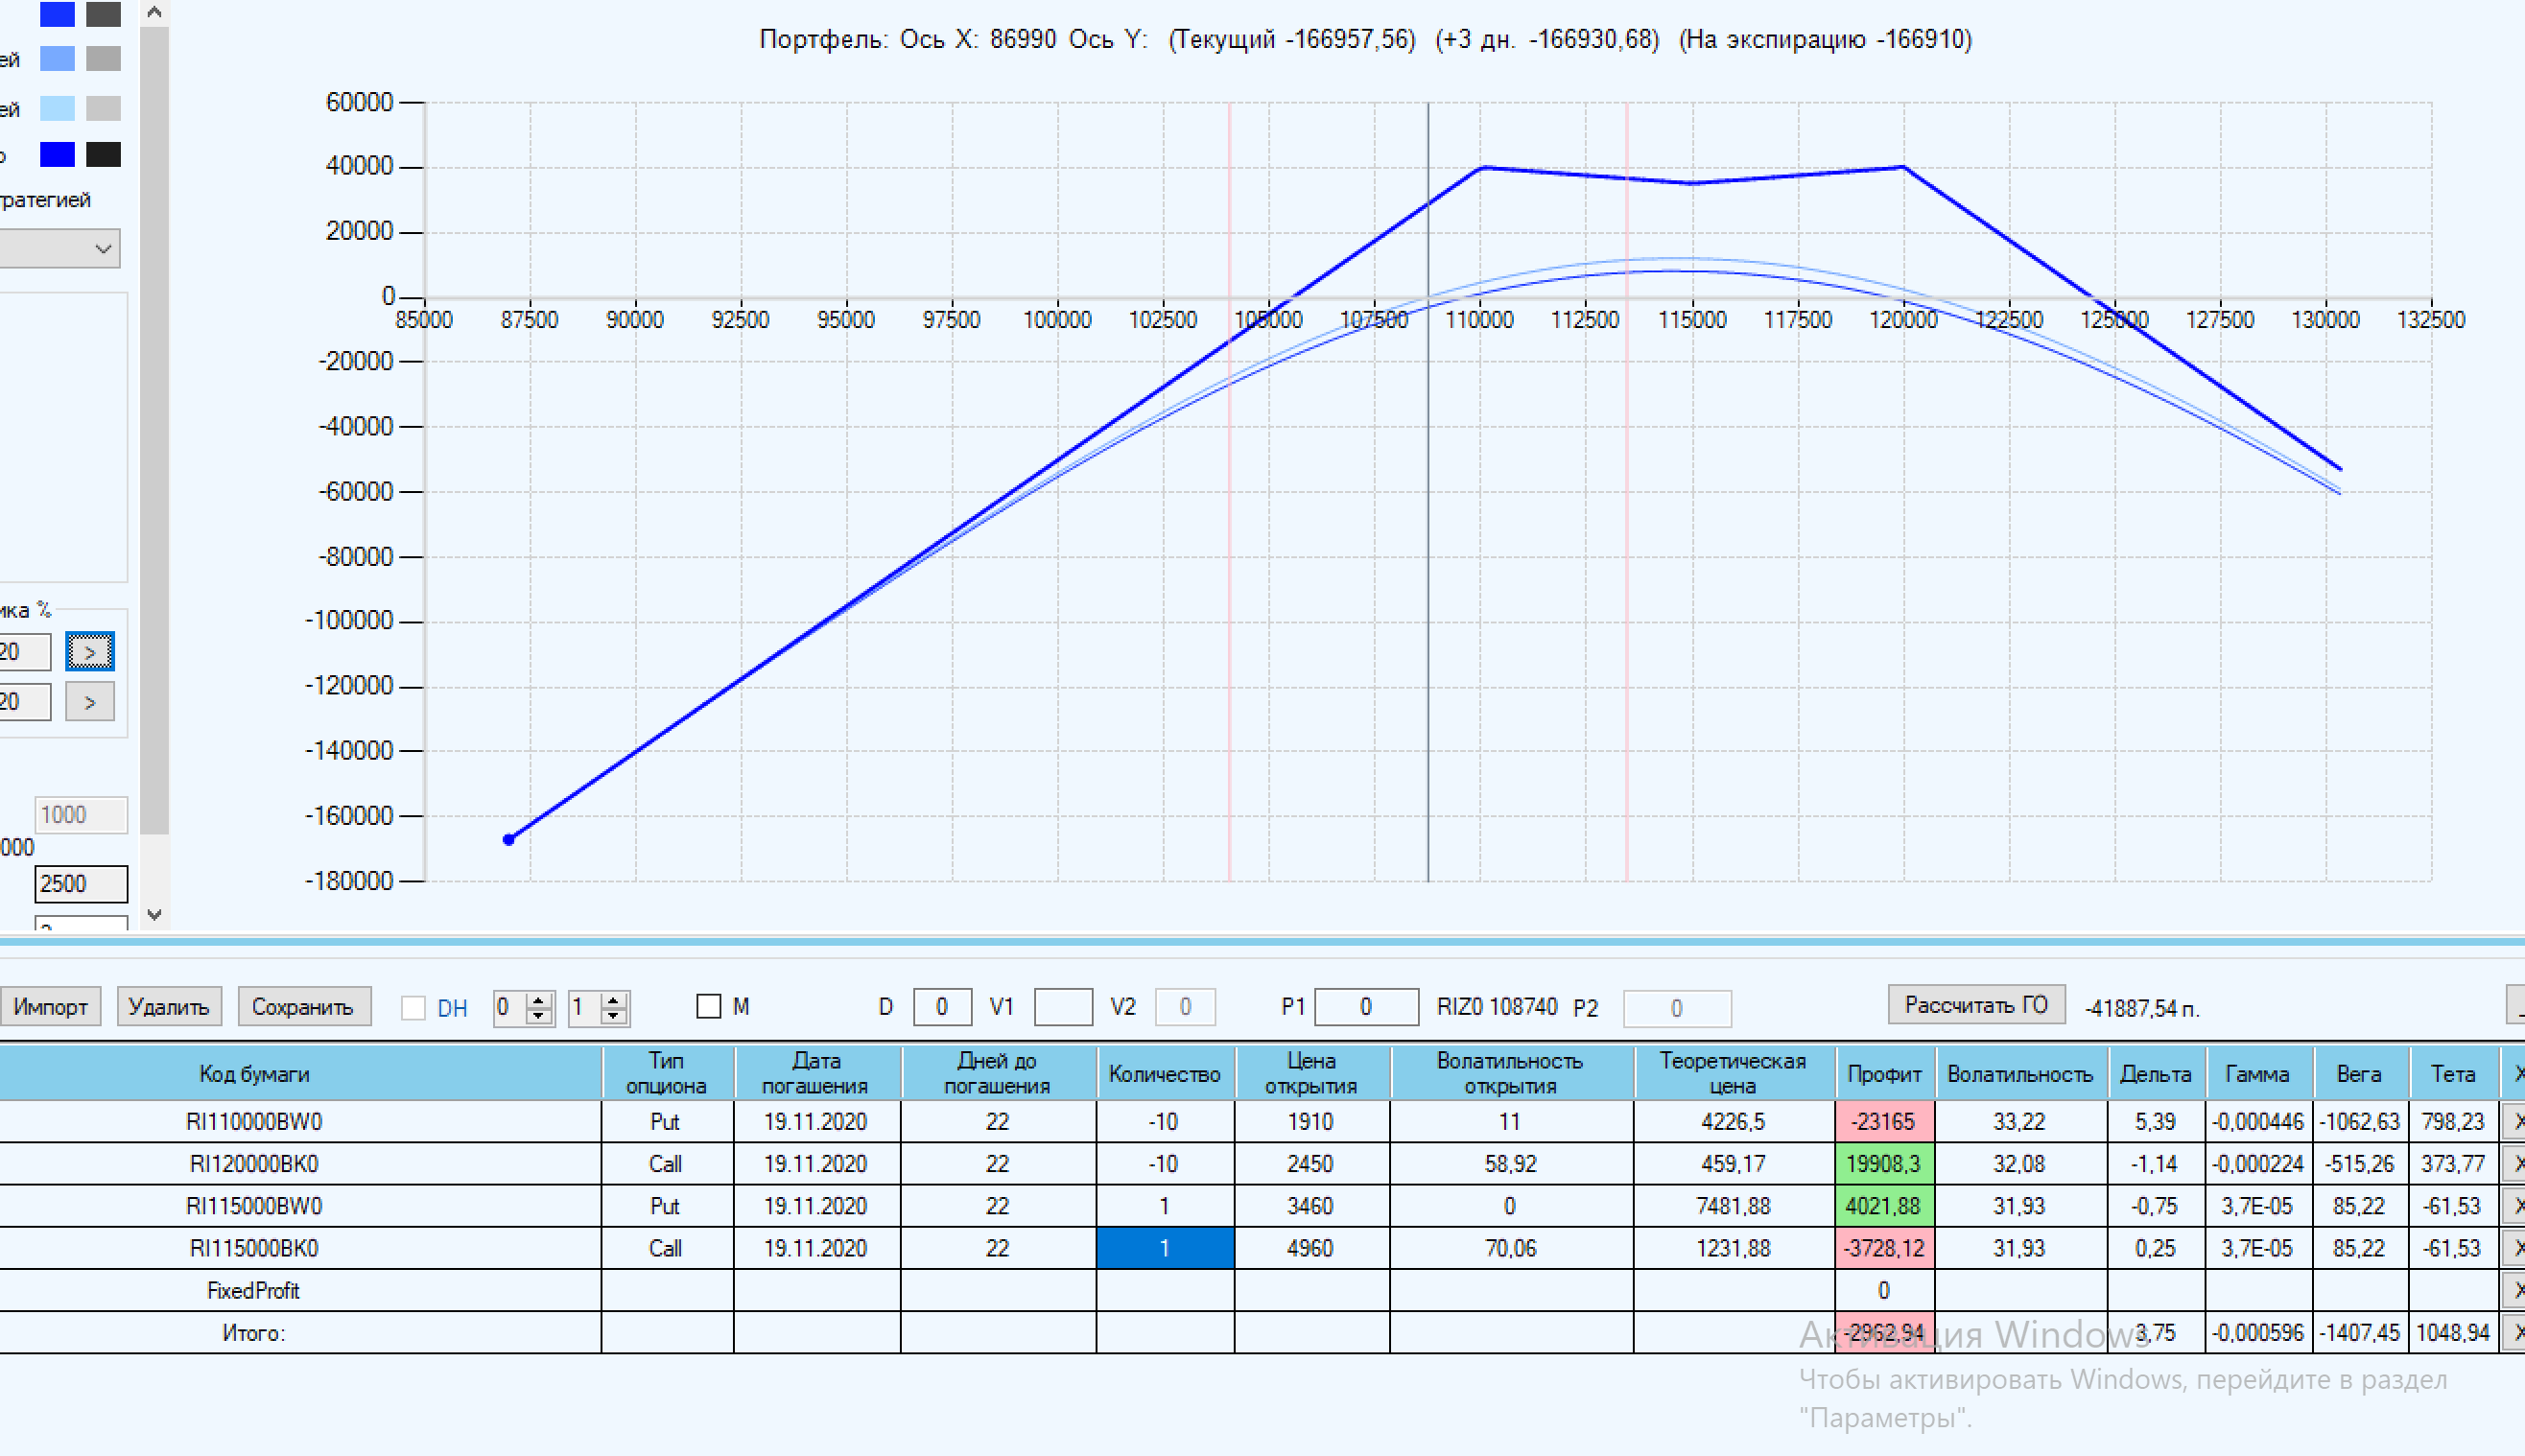Click the upper '>' arrow button beside the 20 field

click(x=89, y=652)
